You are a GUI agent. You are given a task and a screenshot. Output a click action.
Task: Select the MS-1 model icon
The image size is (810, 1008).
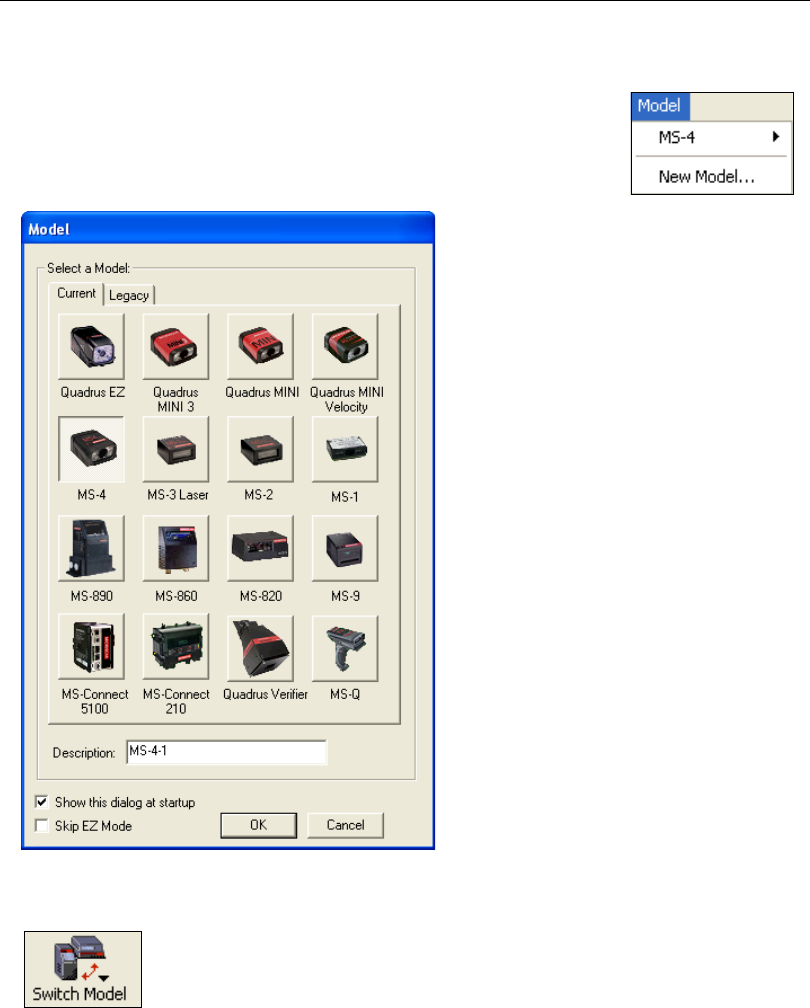pos(345,449)
